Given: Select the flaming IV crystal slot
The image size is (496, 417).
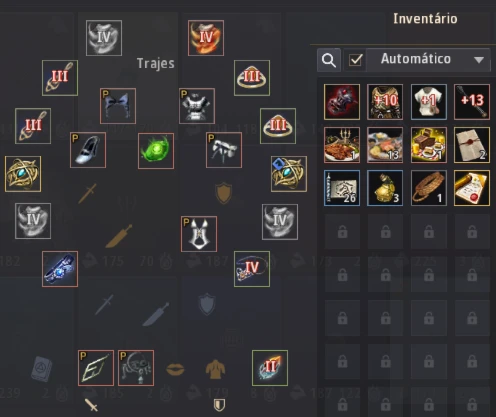Looking at the screenshot, I should (206, 38).
